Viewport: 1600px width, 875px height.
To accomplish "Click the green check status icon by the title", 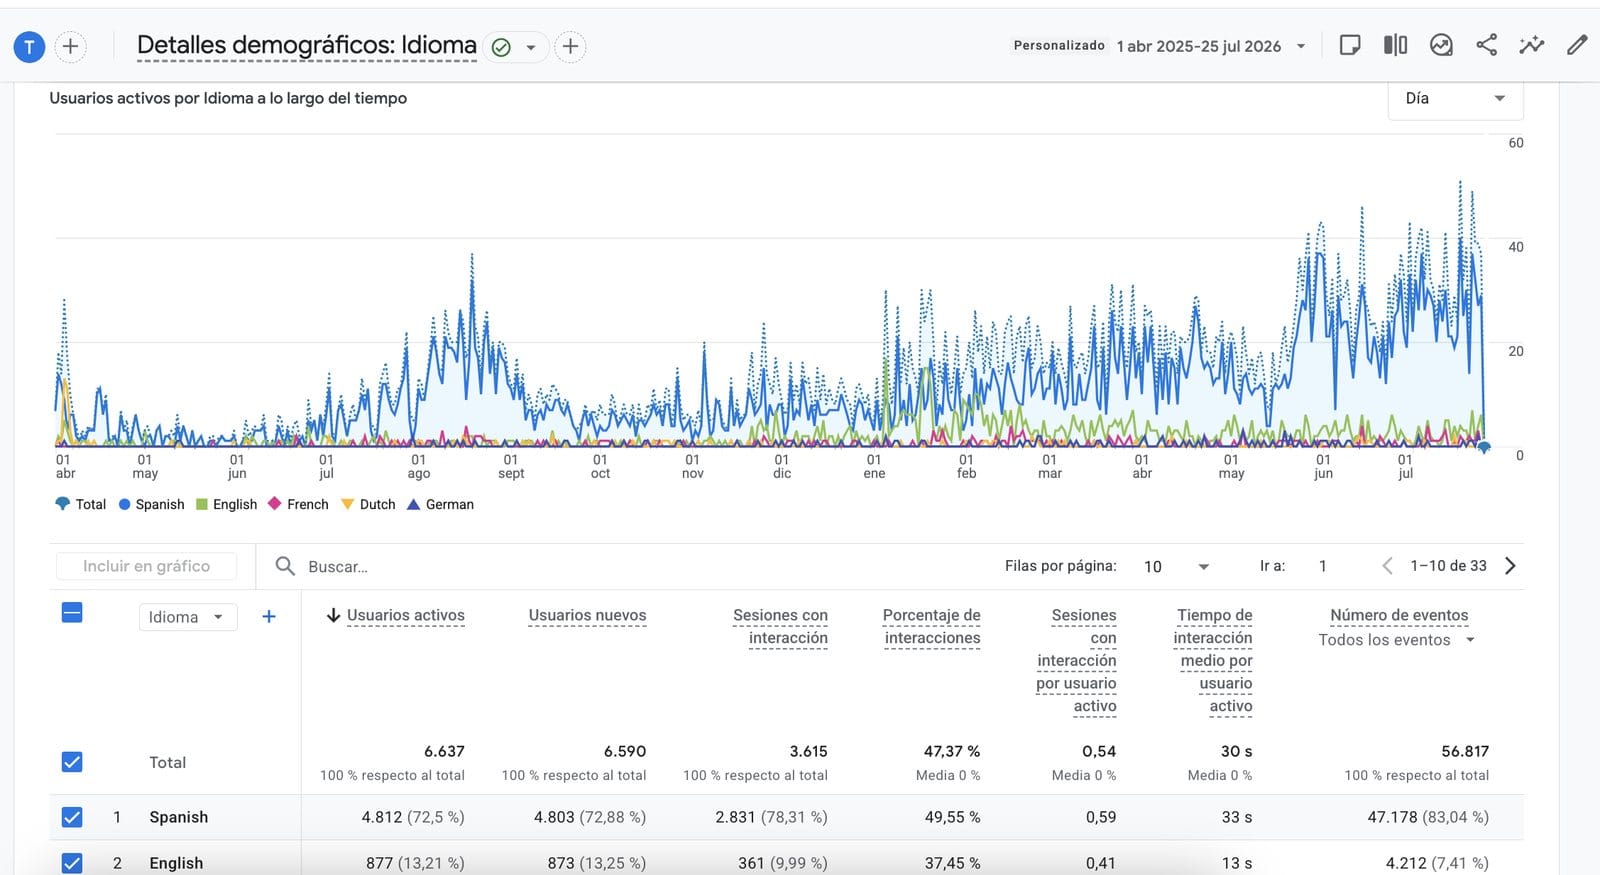I will [502, 47].
